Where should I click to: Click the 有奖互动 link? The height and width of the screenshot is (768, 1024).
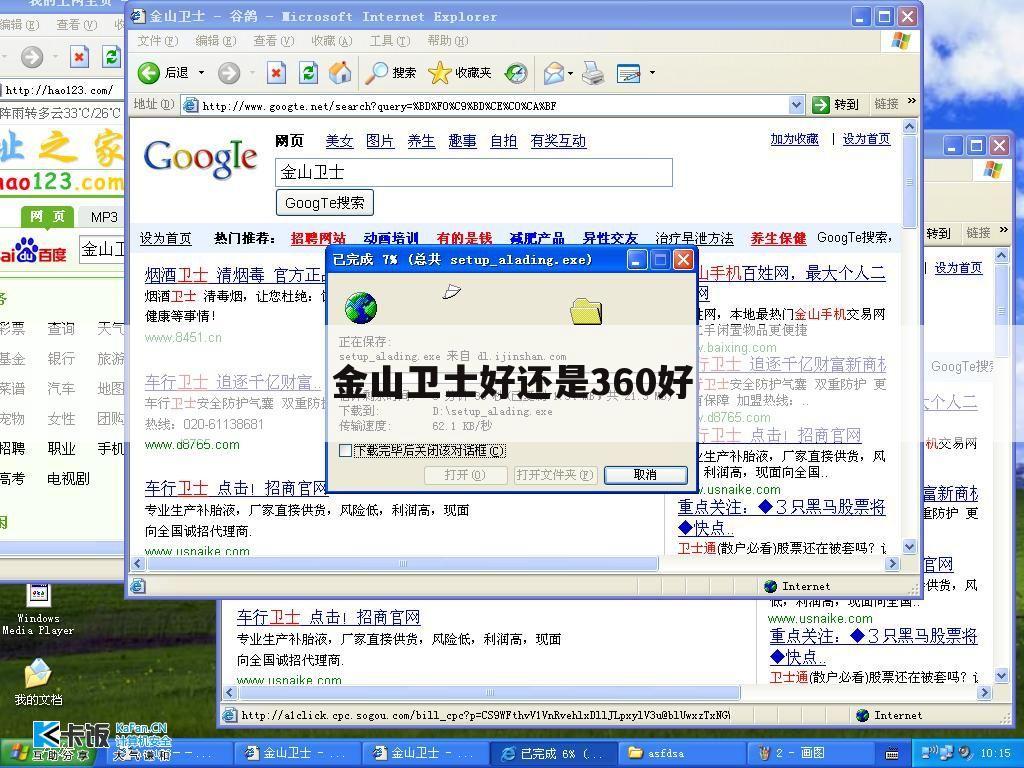pyautogui.click(x=558, y=140)
